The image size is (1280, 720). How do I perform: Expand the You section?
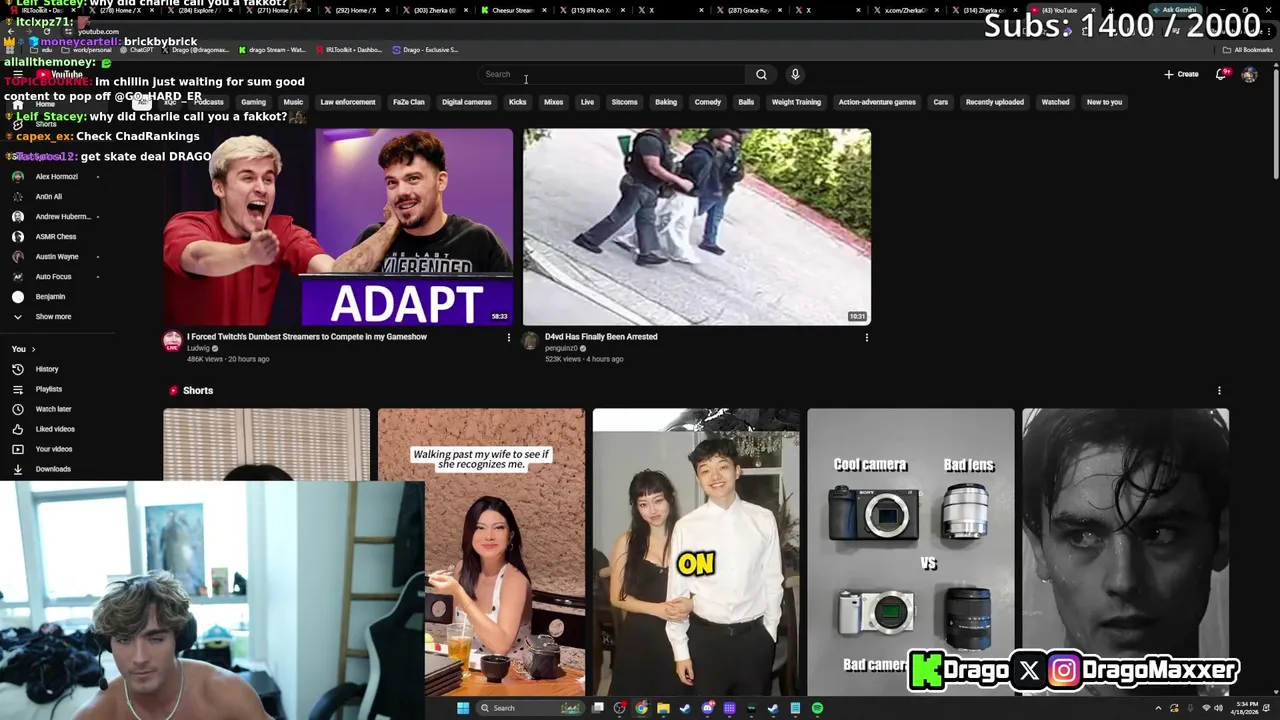(24, 349)
